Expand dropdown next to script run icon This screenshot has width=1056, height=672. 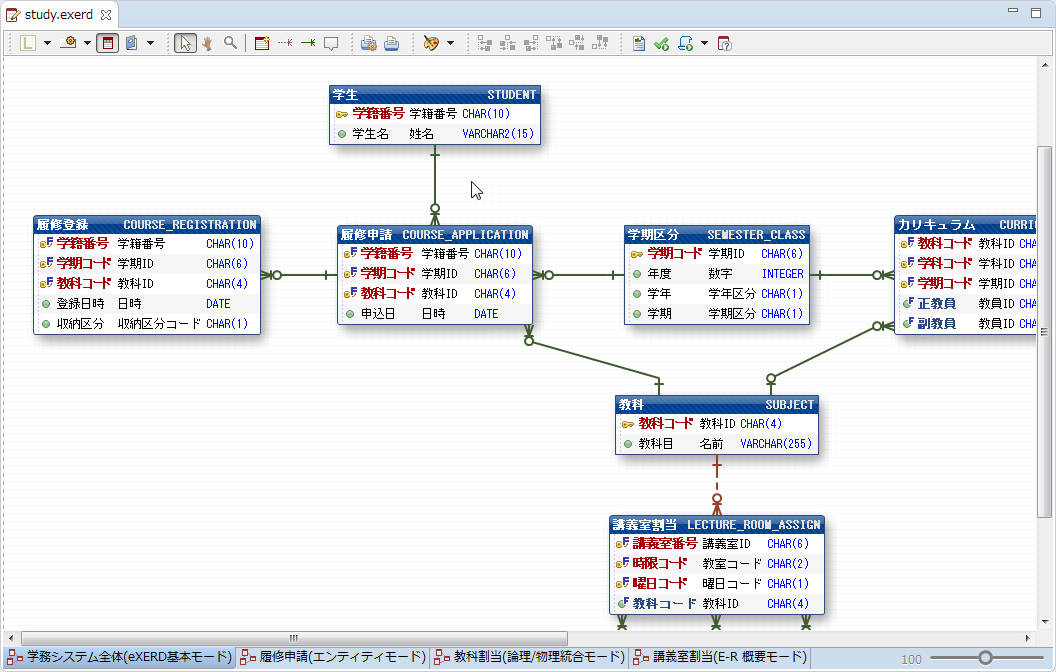coord(704,43)
